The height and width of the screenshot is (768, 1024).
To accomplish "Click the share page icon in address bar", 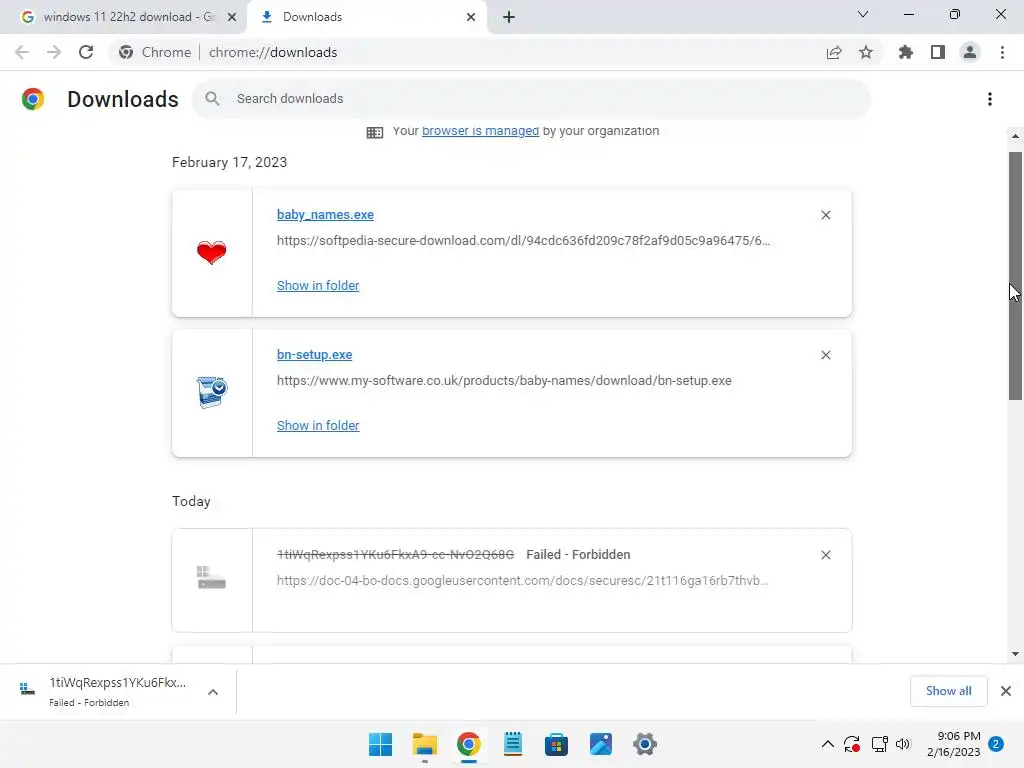I will coord(834,52).
